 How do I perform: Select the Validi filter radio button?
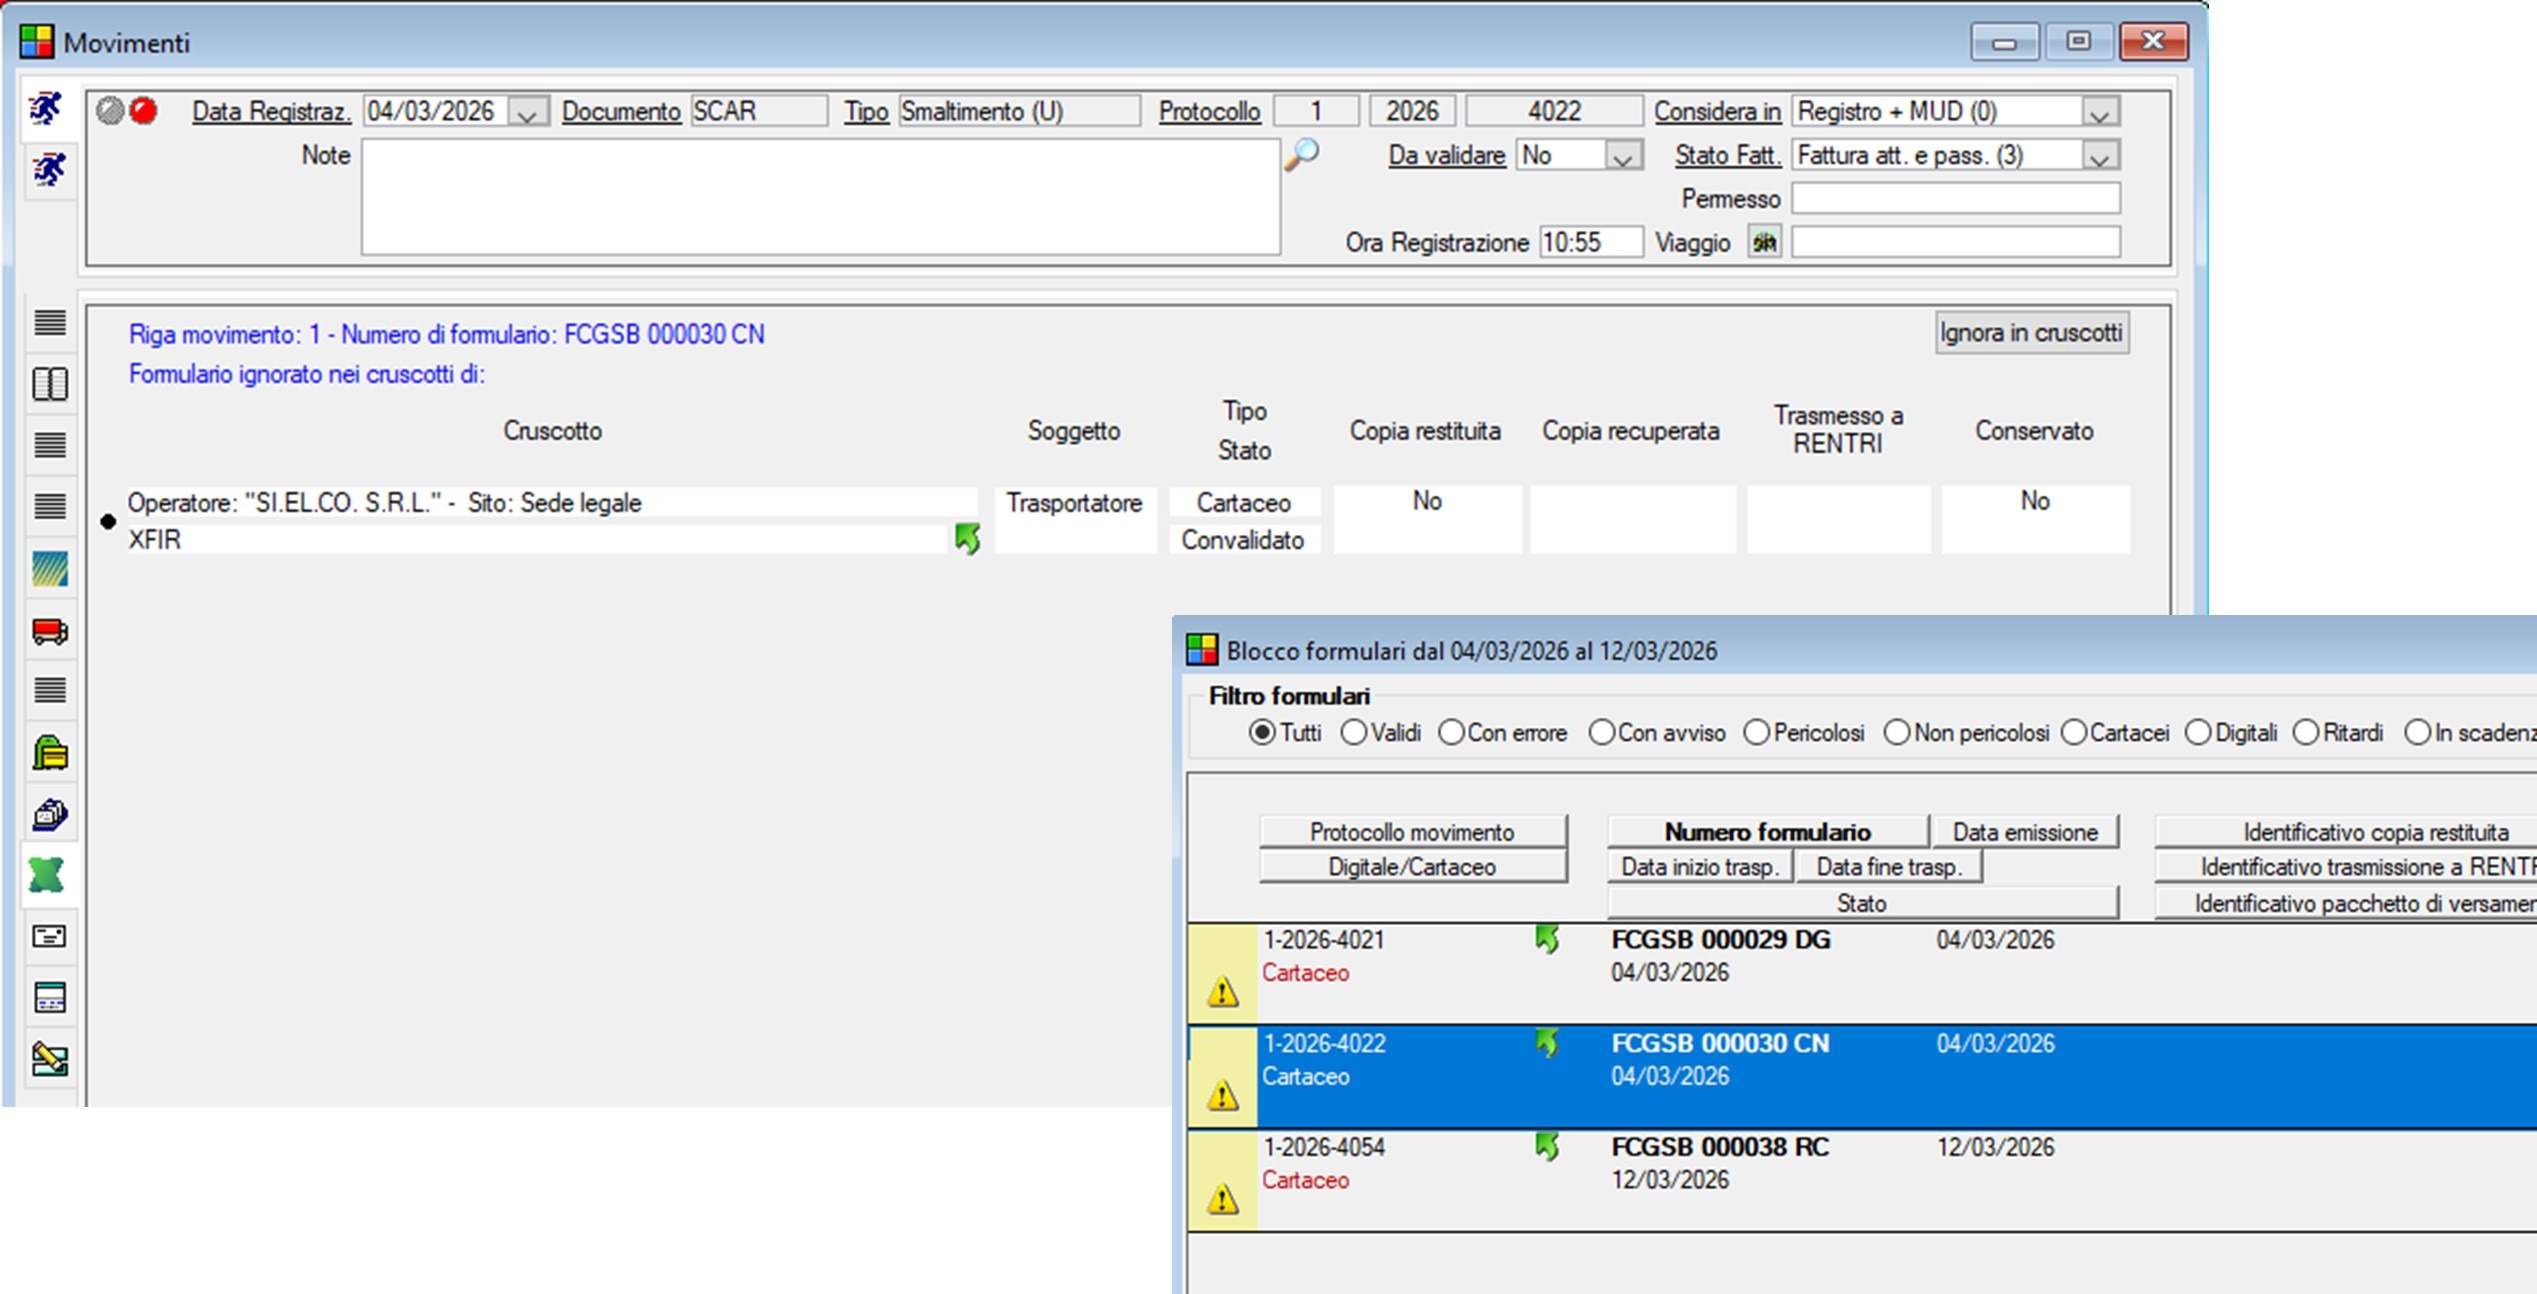click(x=1354, y=733)
